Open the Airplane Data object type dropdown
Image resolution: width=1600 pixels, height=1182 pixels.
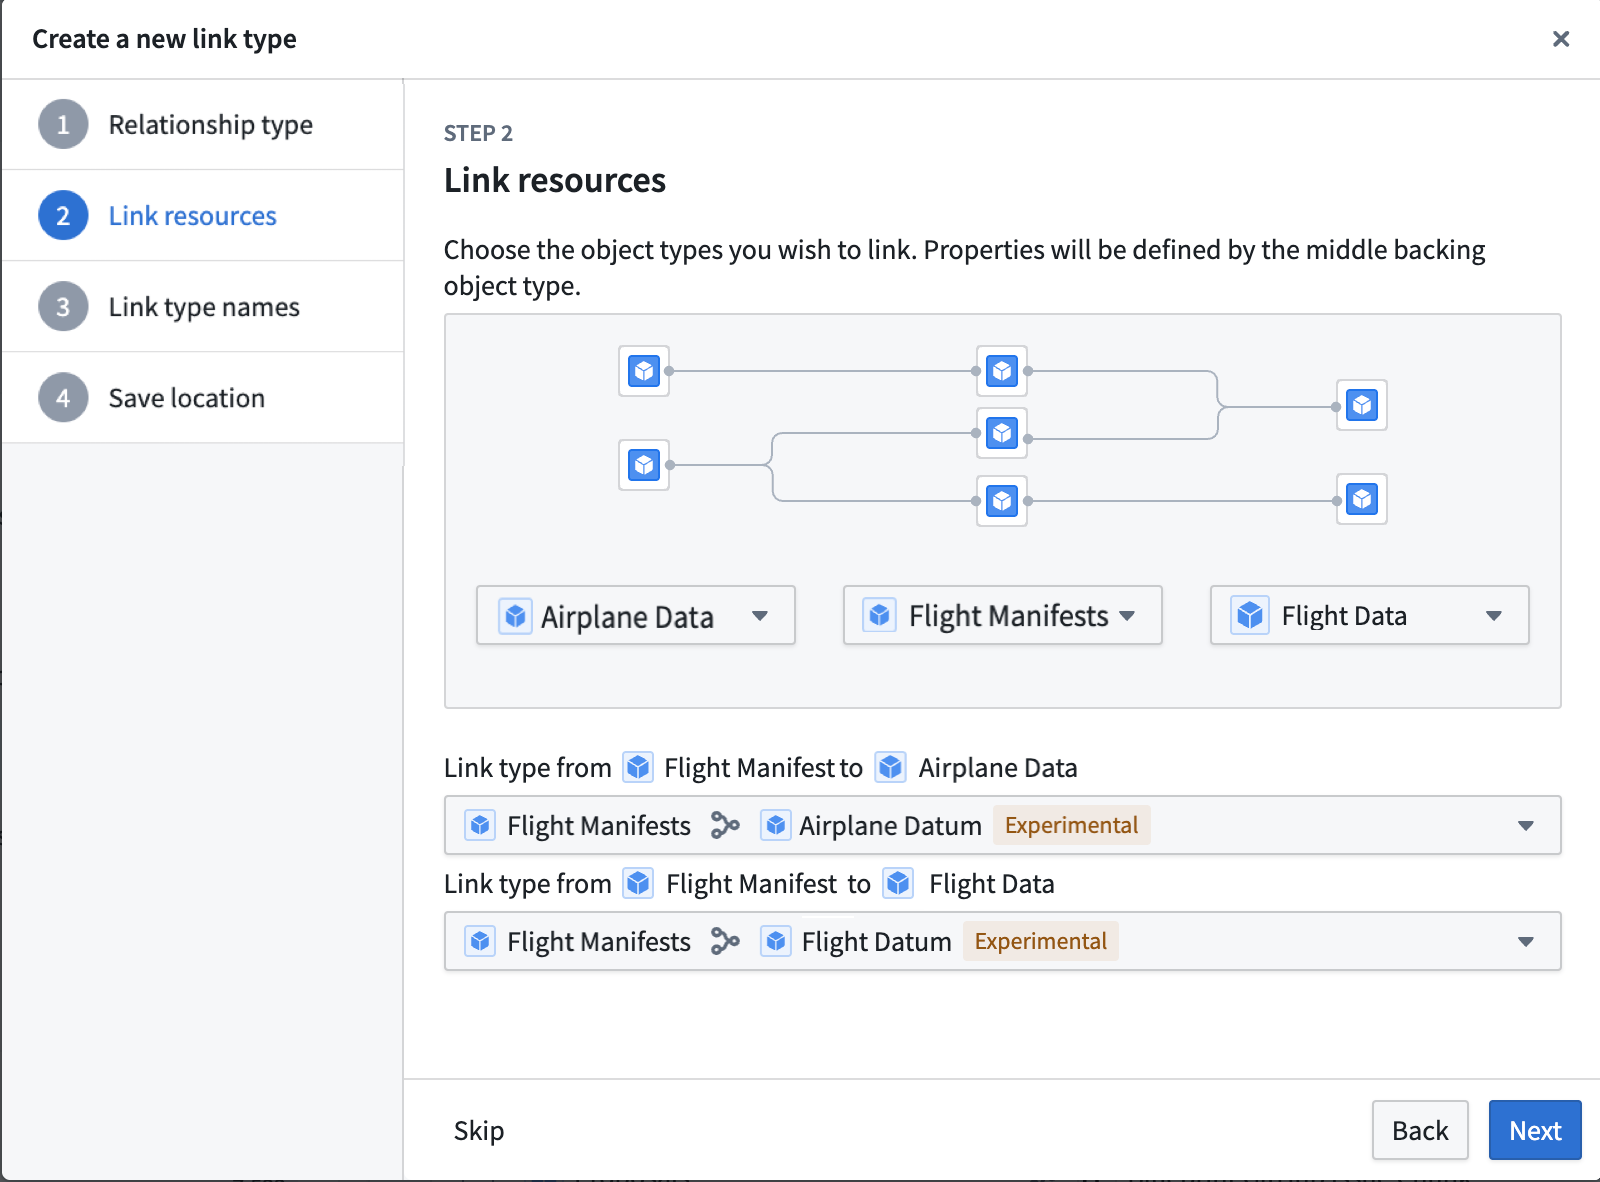point(760,616)
